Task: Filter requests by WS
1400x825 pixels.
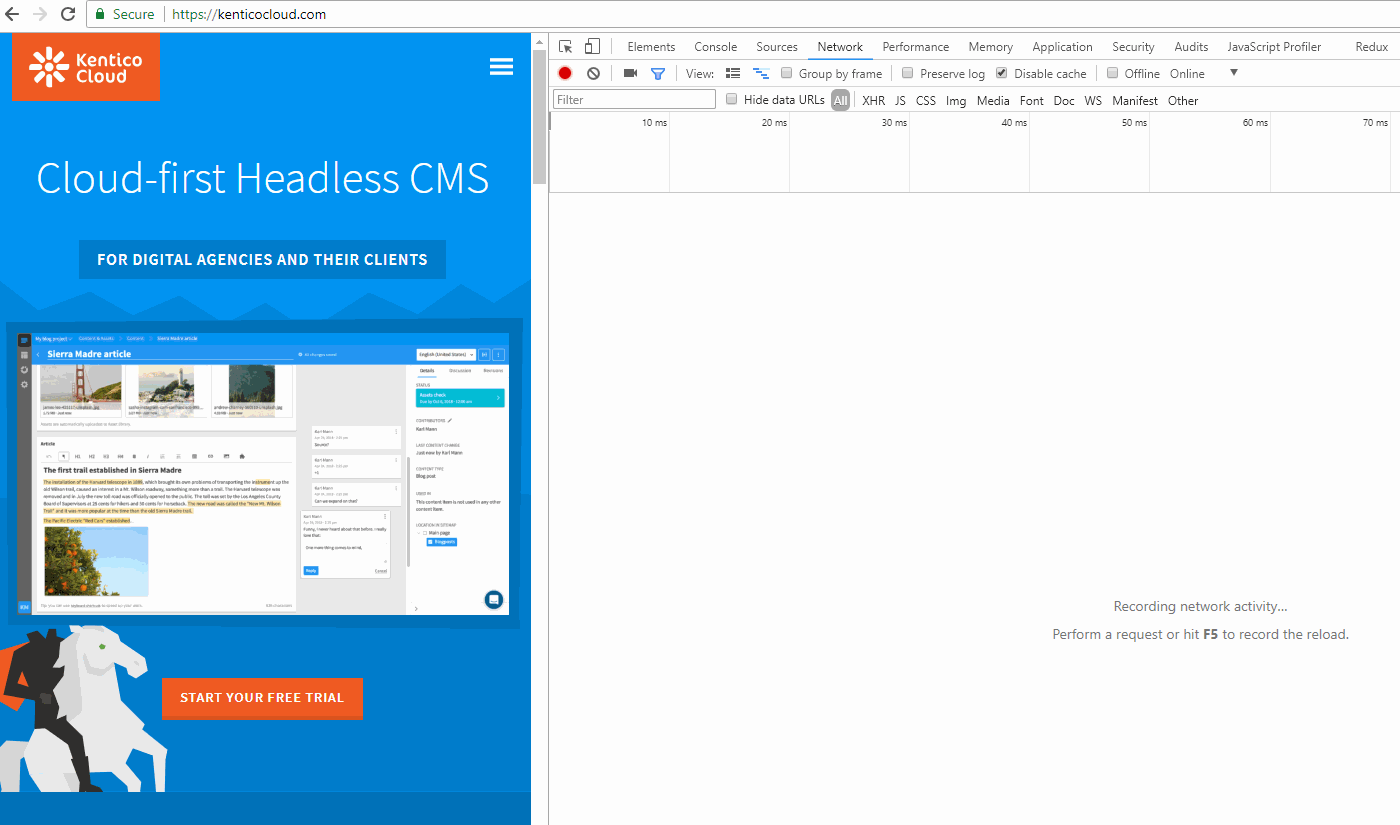Action: [1093, 100]
